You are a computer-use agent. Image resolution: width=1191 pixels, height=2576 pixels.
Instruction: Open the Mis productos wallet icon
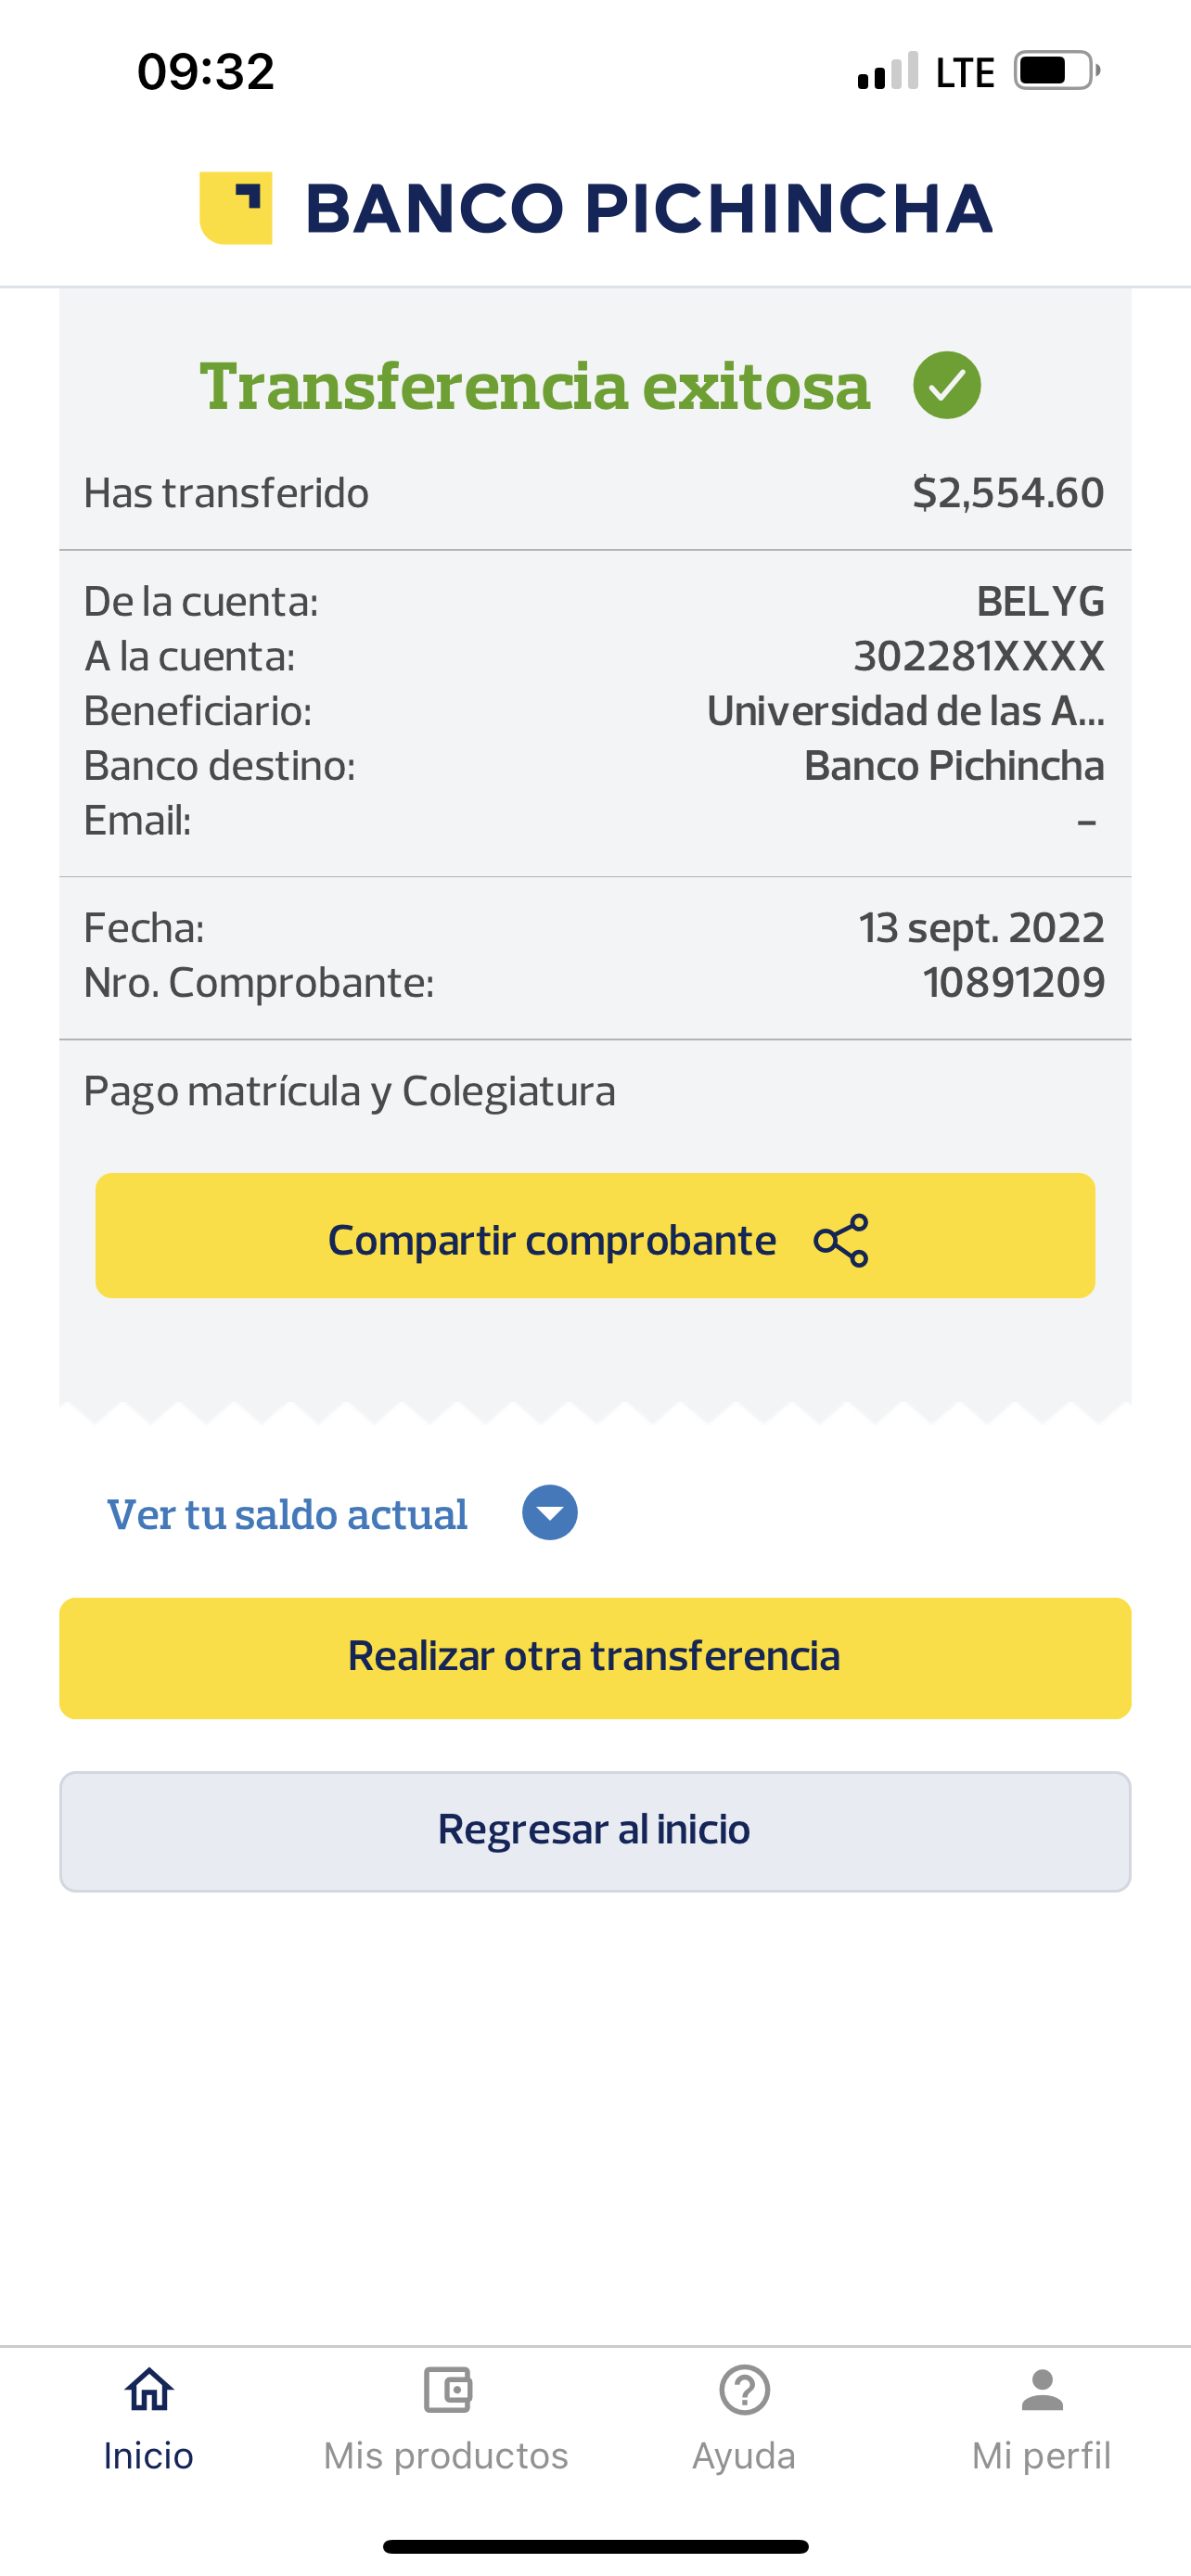(x=447, y=2390)
